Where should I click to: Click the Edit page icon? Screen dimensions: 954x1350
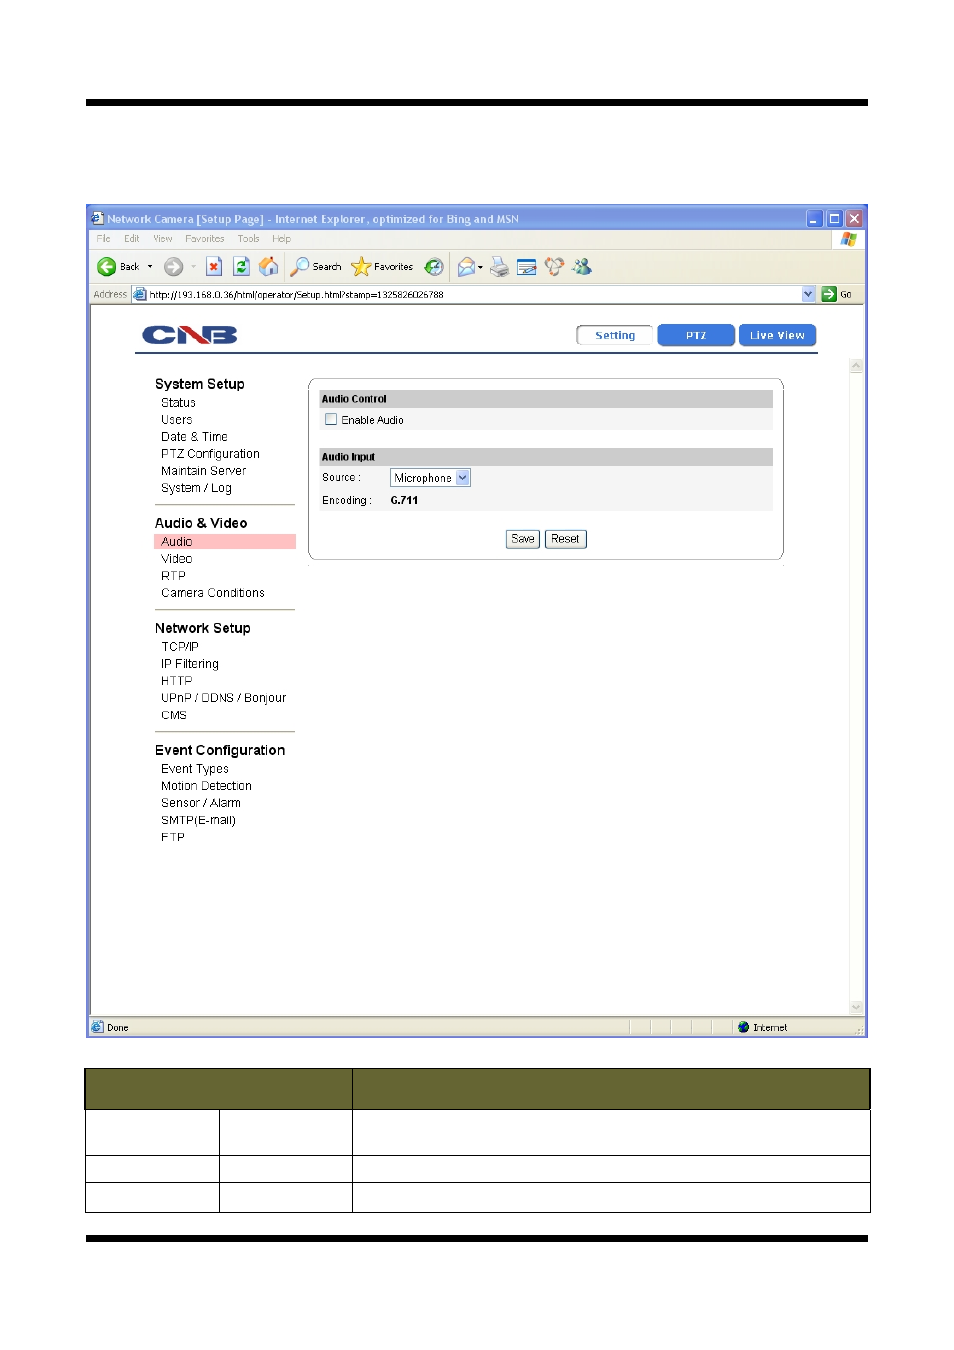[527, 267]
